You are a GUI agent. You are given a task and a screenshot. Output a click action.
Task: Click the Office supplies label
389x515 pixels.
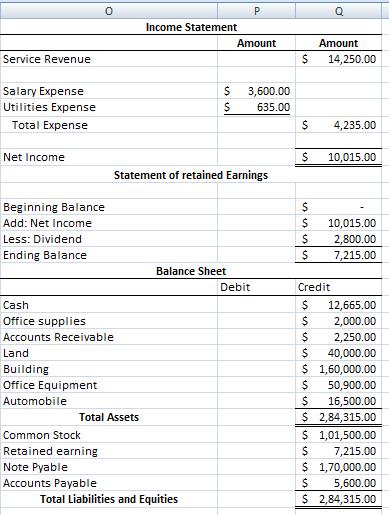[44, 321]
